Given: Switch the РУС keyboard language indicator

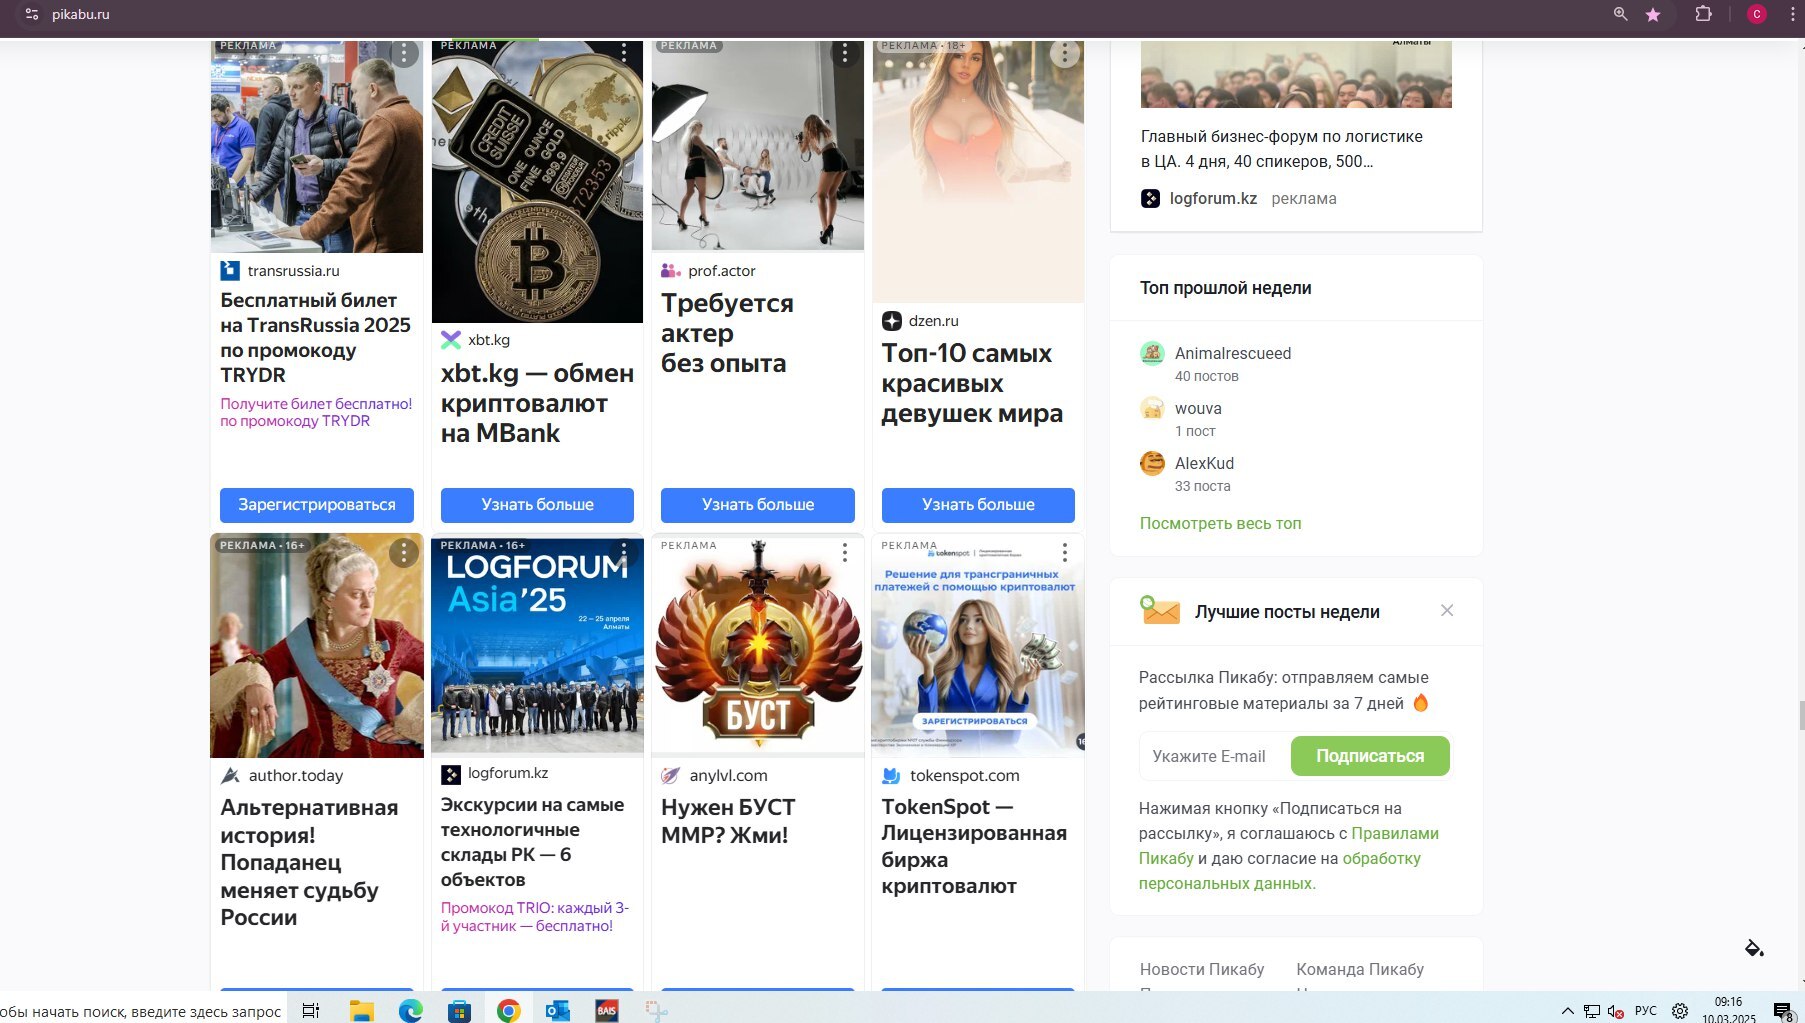Looking at the screenshot, I should (1646, 1011).
